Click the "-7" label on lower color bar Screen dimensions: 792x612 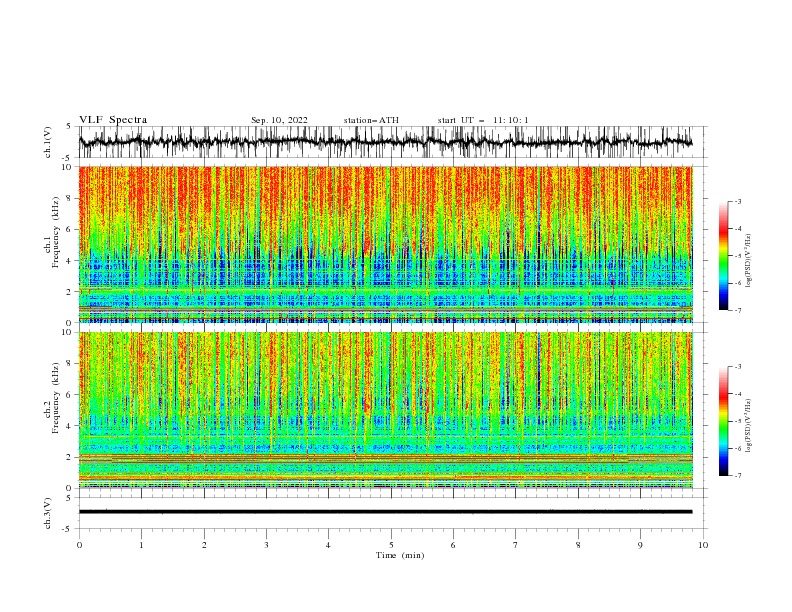(x=737, y=476)
